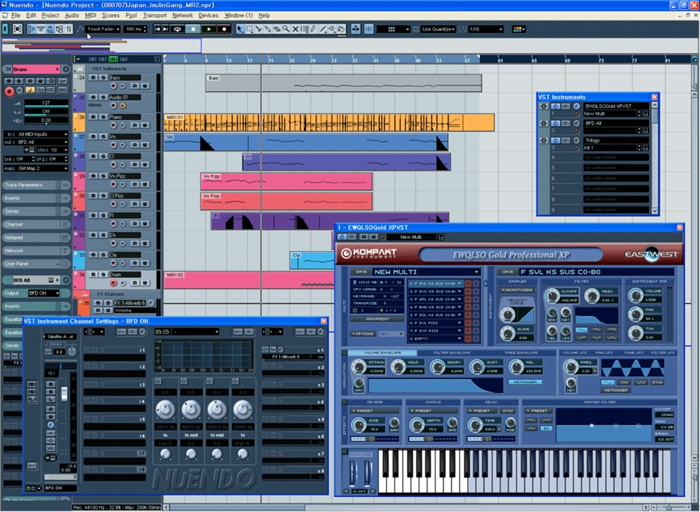Switch to Filter Envelope tab in Kompakt
Viewport: 700px width, 512px height.
coord(452,353)
